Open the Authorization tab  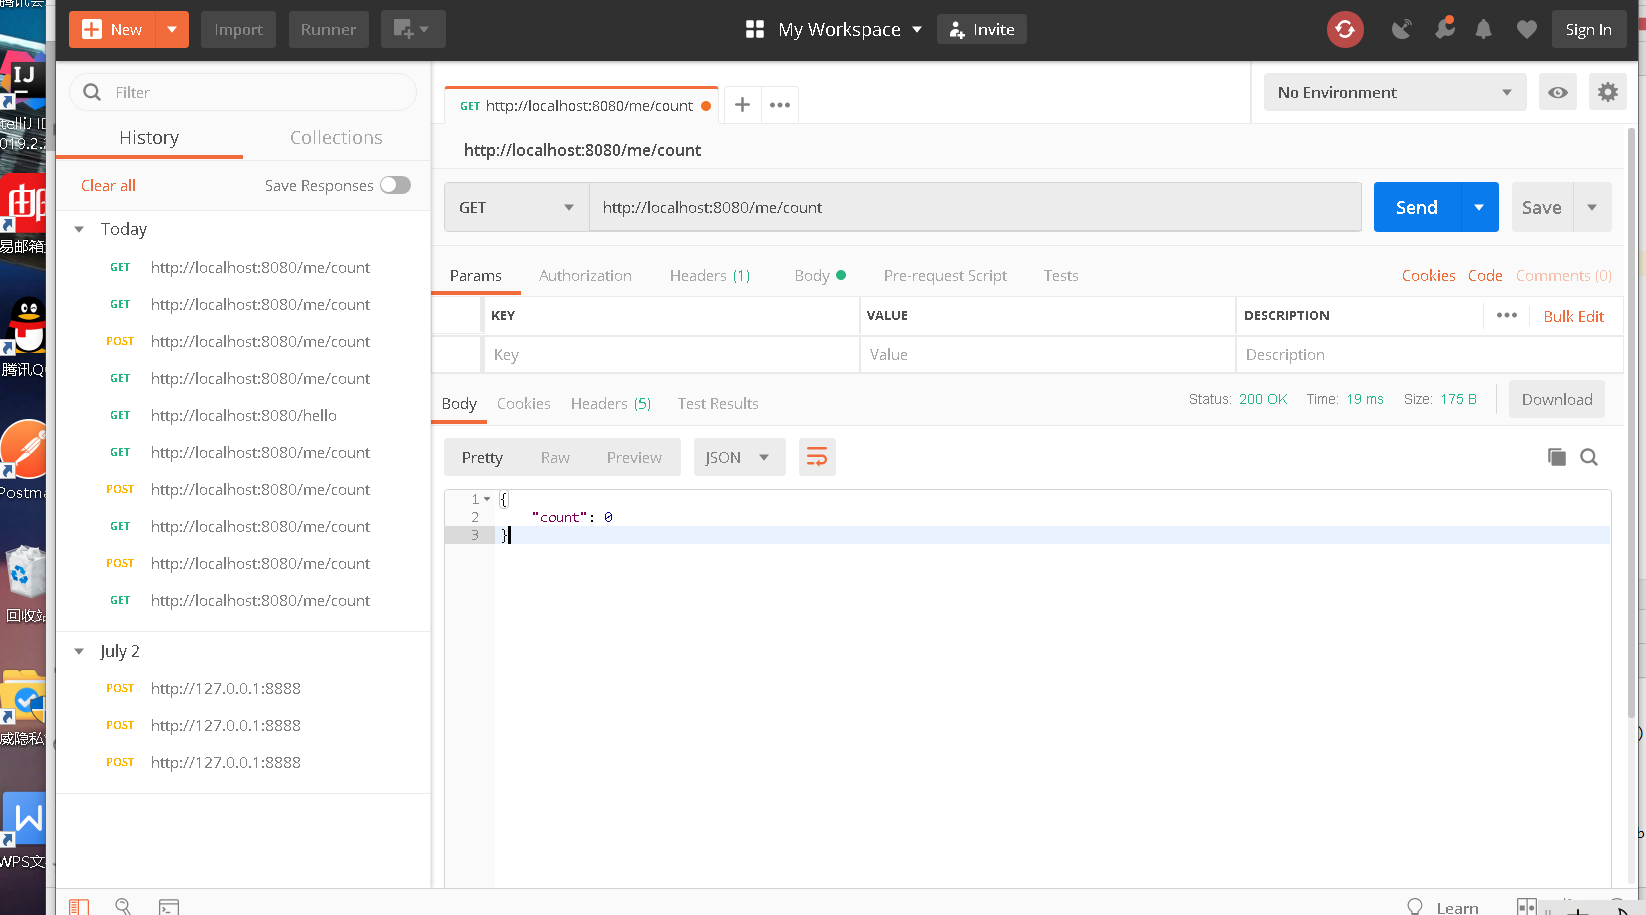tap(585, 275)
